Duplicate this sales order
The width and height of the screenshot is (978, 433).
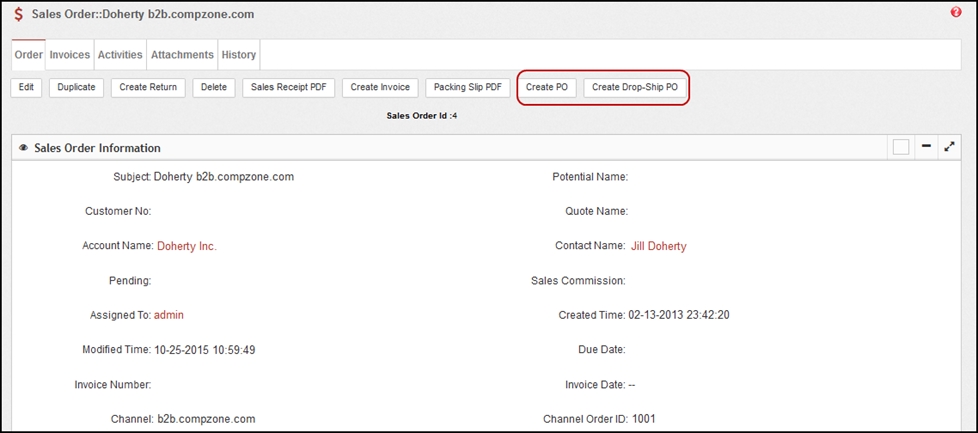pos(76,87)
